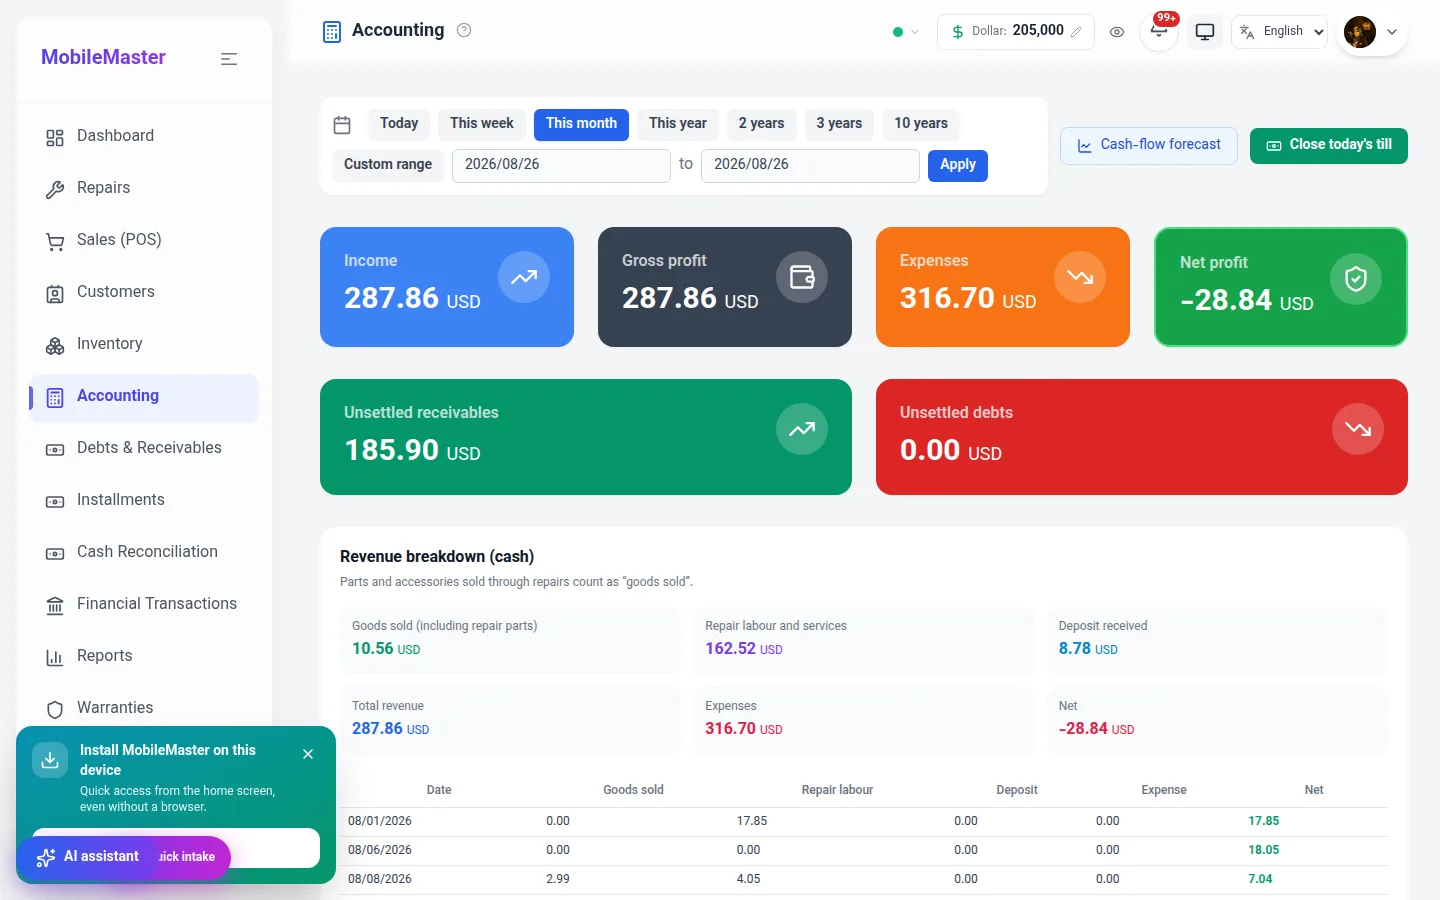1440x900 pixels.
Task: Click the Dashboard grid icon
Action: (x=55, y=137)
